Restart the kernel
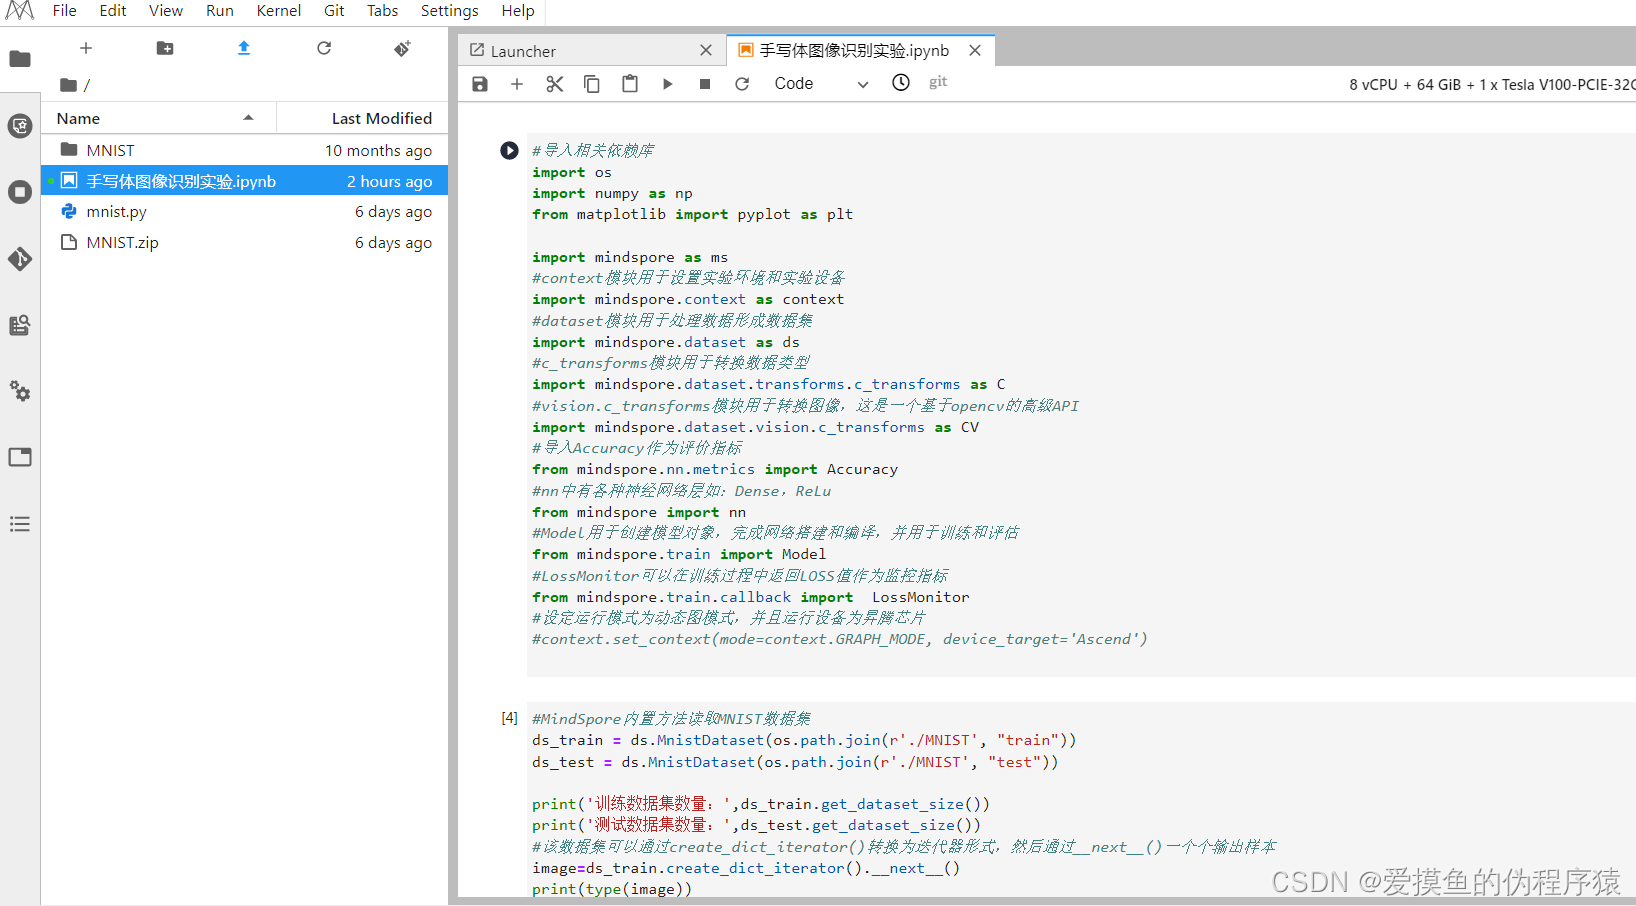 click(742, 84)
